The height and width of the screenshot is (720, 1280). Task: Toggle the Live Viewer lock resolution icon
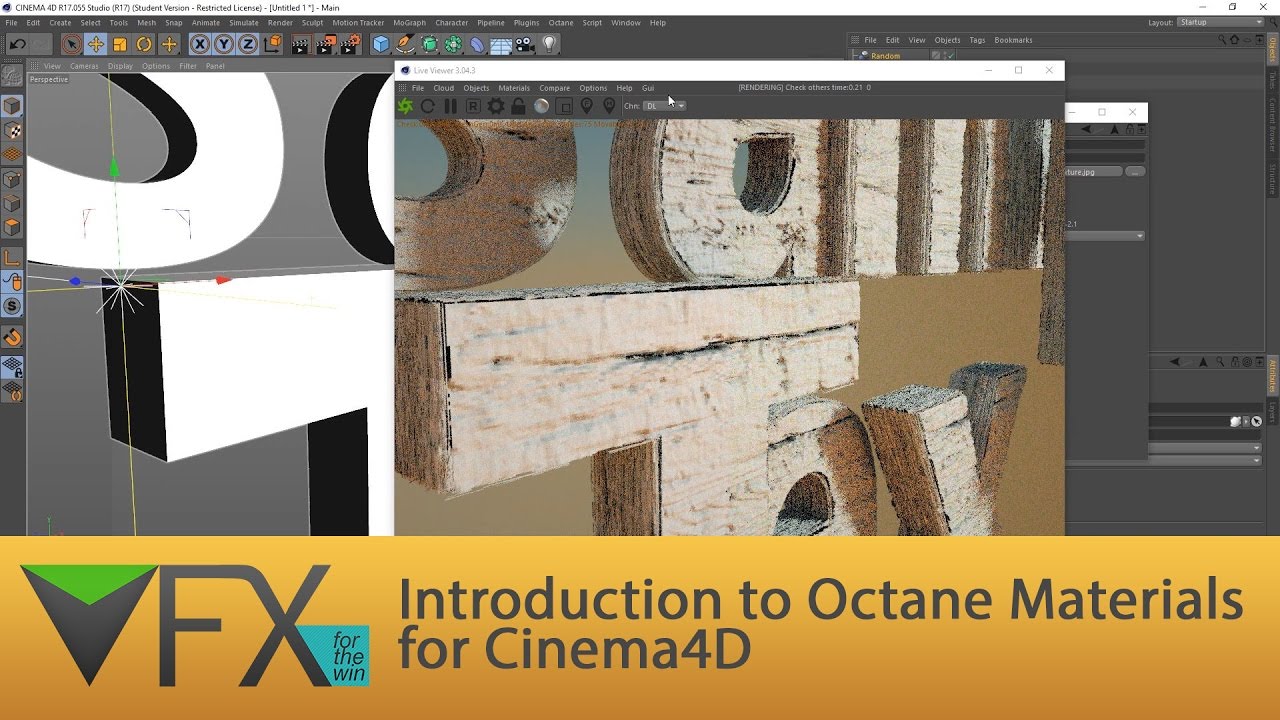pos(518,106)
